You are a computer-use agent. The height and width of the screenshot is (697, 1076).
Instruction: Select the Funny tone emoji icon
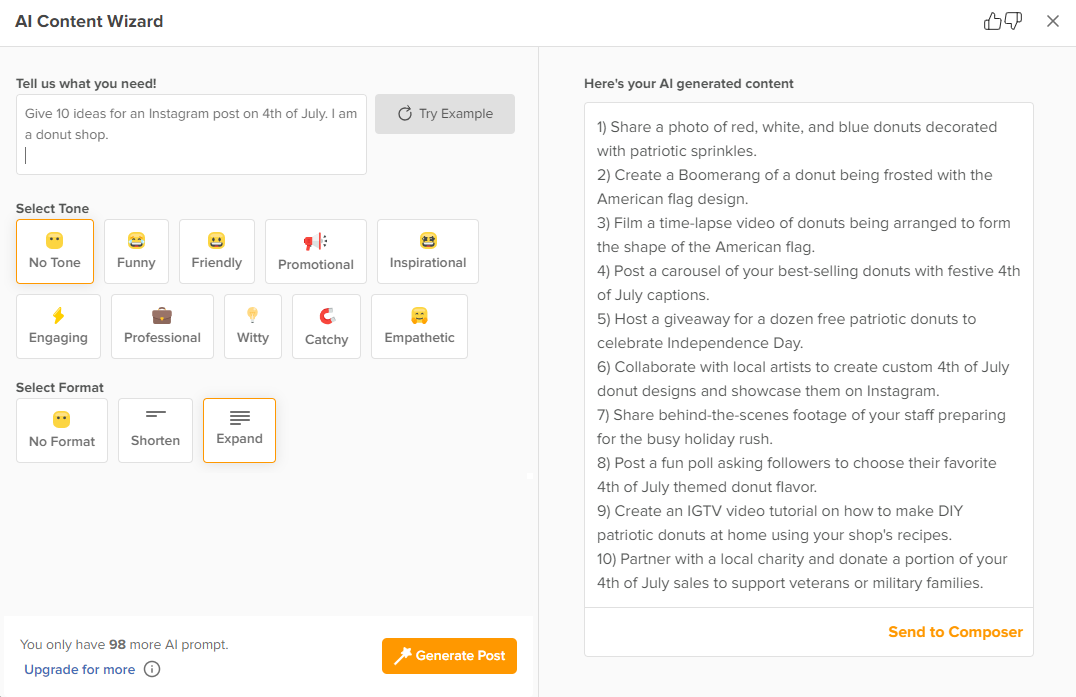click(x=136, y=240)
